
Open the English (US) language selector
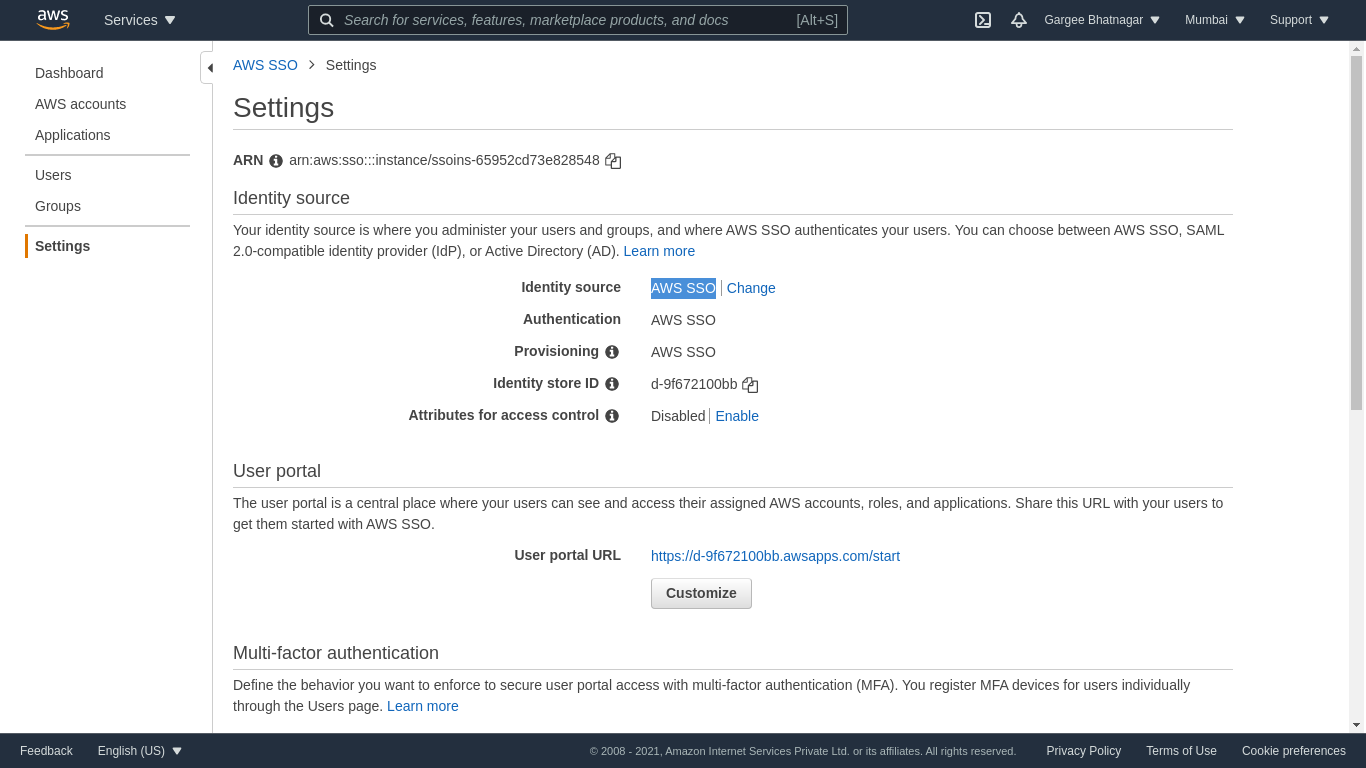140,751
